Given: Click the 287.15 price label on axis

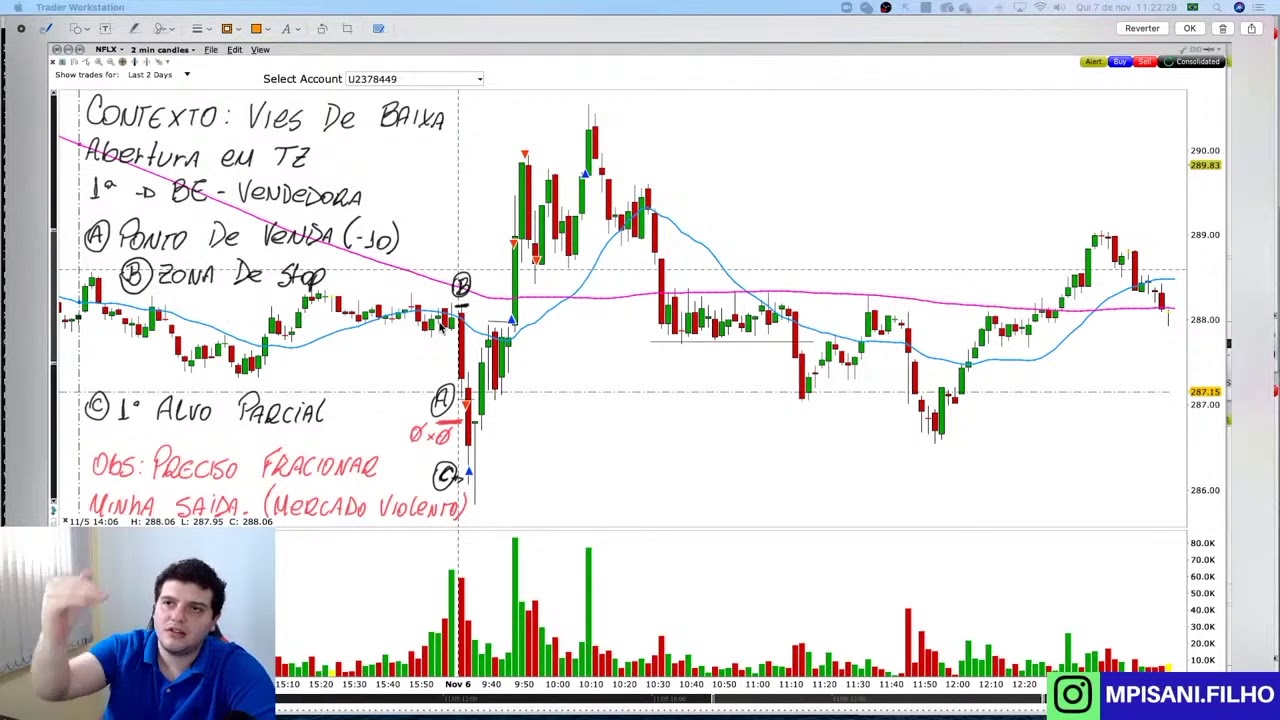Looking at the screenshot, I should (x=1205, y=392).
